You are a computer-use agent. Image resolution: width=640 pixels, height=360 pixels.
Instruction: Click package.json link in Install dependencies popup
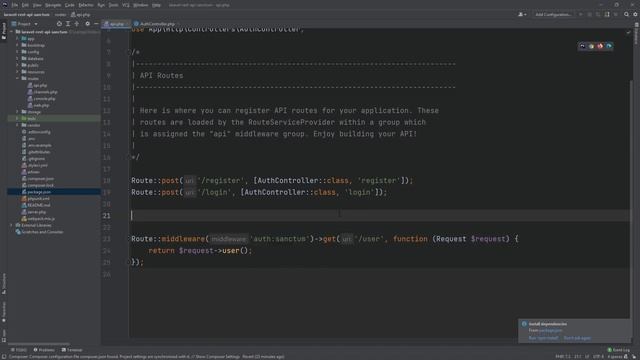pos(551,330)
